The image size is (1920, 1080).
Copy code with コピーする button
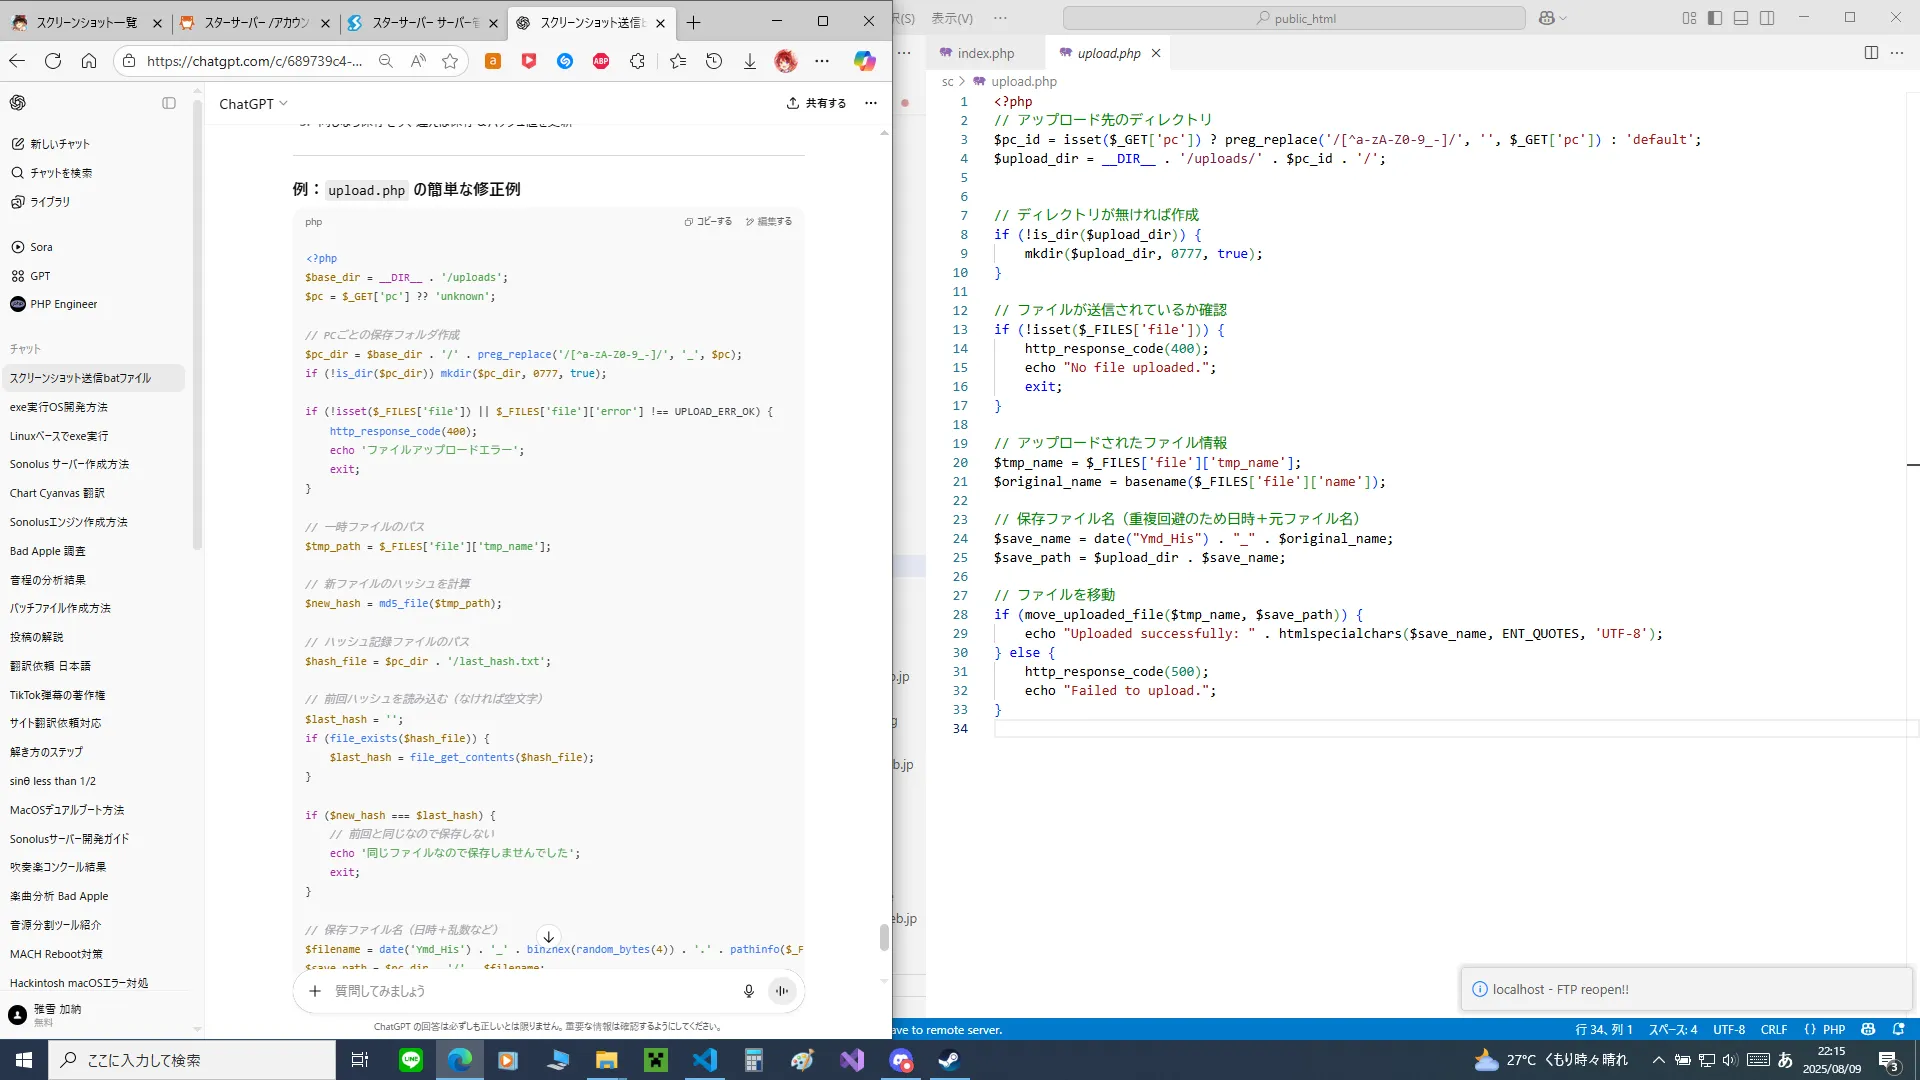point(708,222)
